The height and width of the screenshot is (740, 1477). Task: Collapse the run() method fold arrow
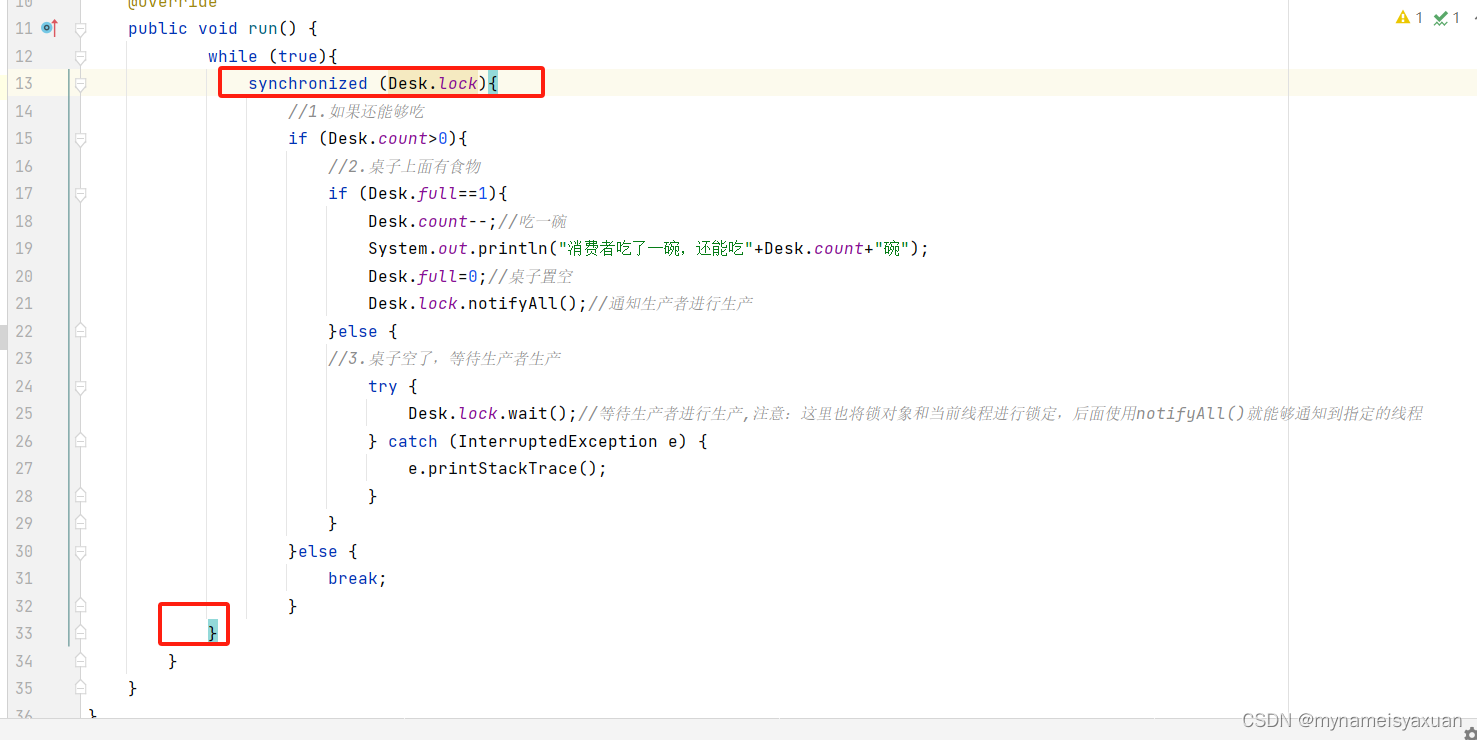pyautogui.click(x=80, y=28)
